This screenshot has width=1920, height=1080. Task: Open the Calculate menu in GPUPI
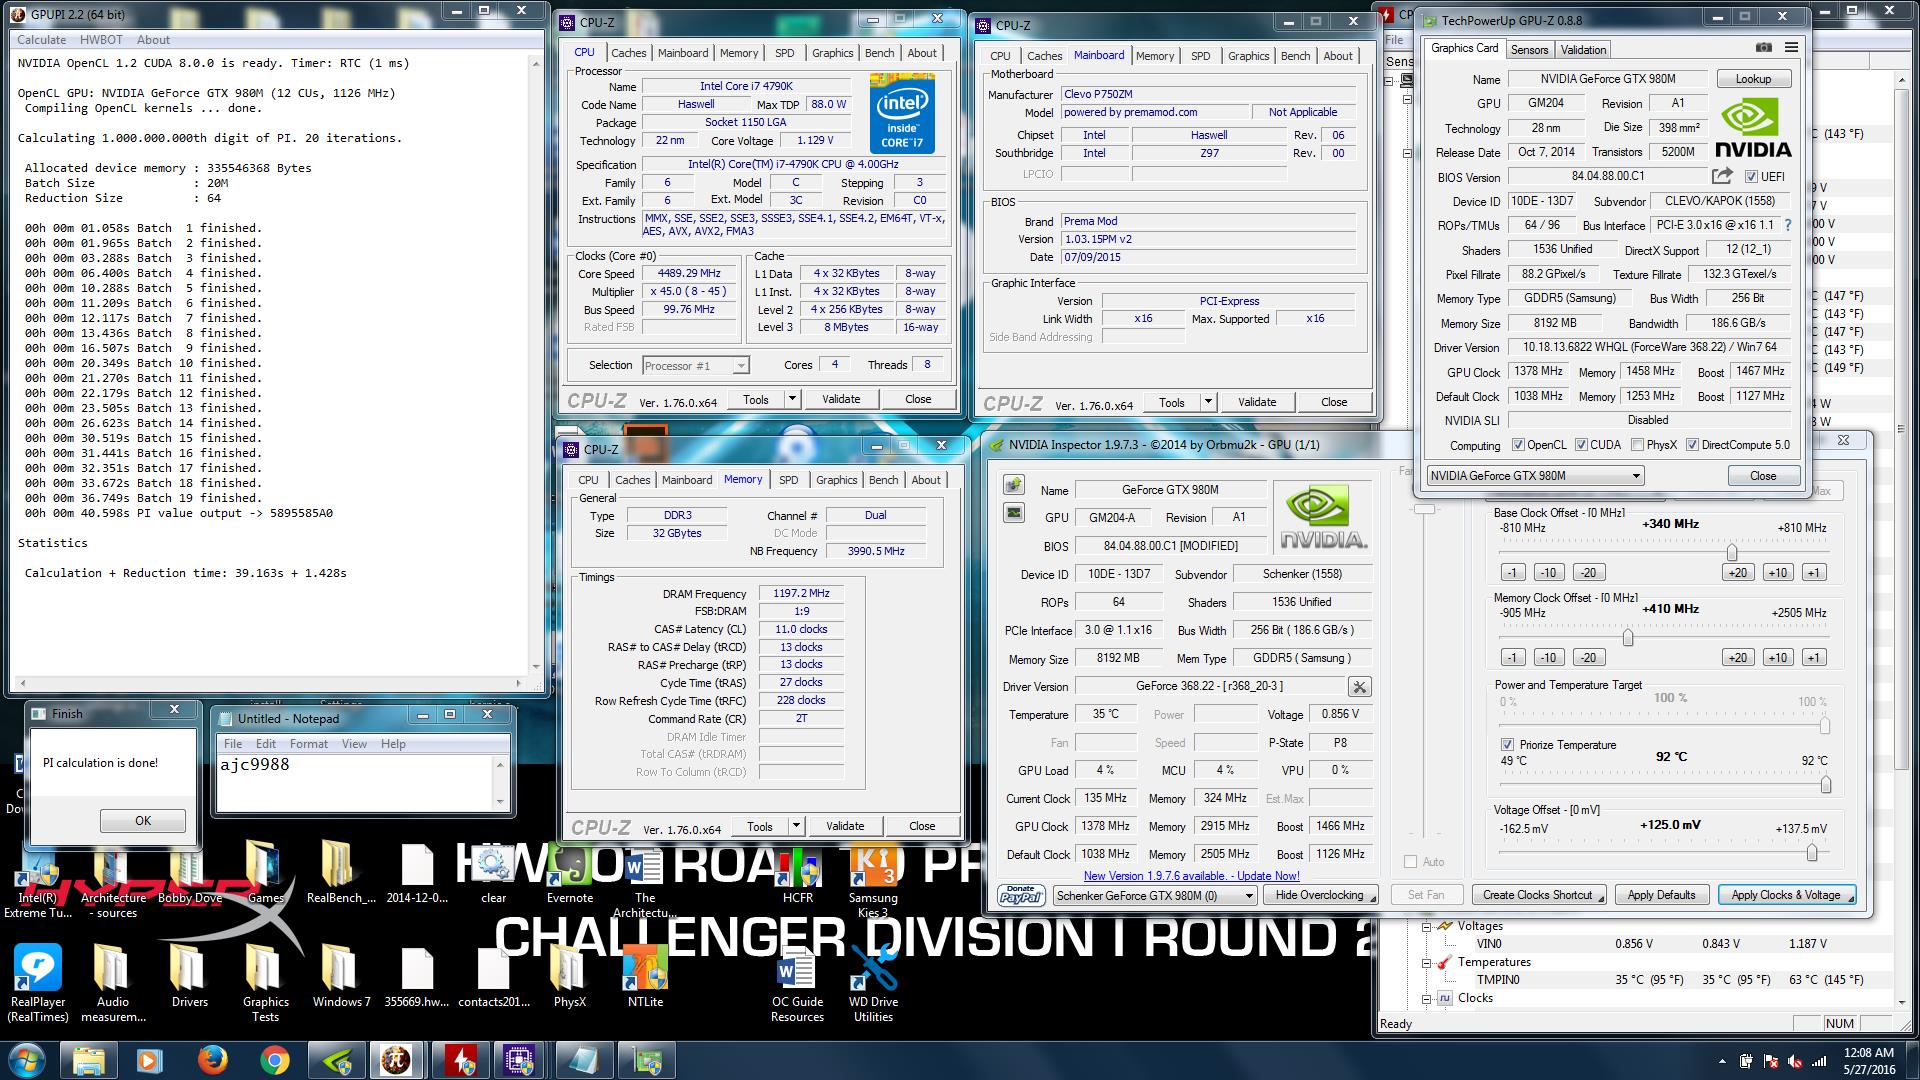pos(42,40)
